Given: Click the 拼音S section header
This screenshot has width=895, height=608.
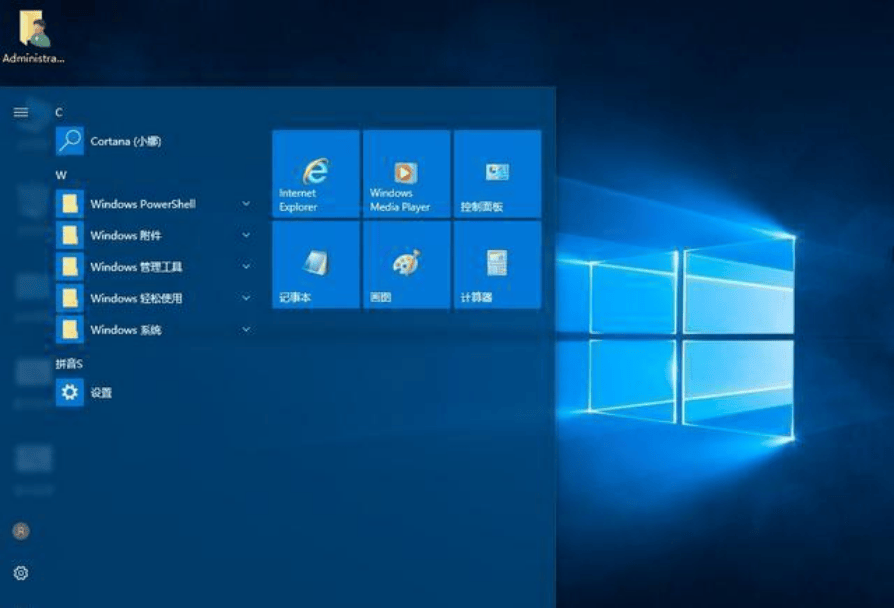Looking at the screenshot, I should (x=68, y=364).
